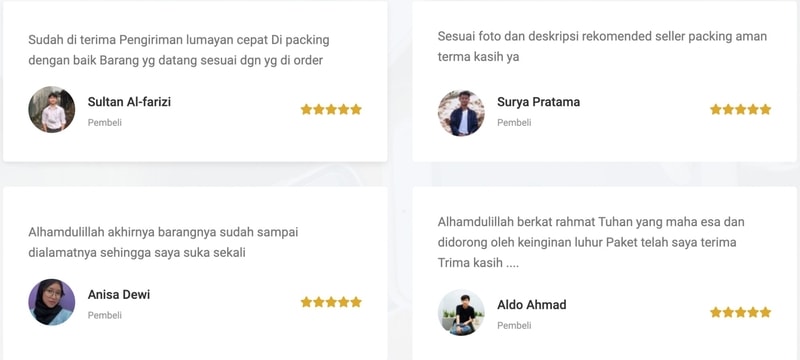
Task: Click the Pembeli label under Surya Pratama
Action: [514, 123]
